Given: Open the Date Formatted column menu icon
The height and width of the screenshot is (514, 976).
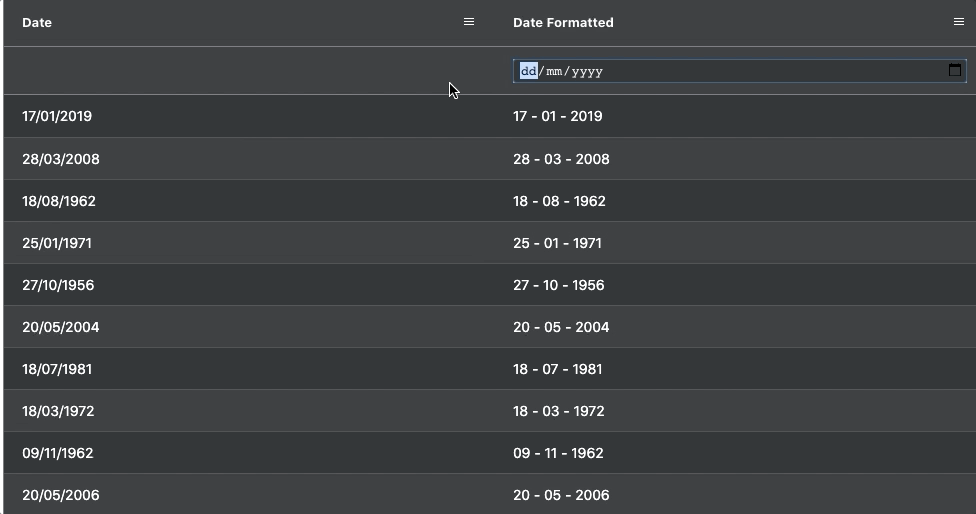Looking at the screenshot, I should coord(959,22).
